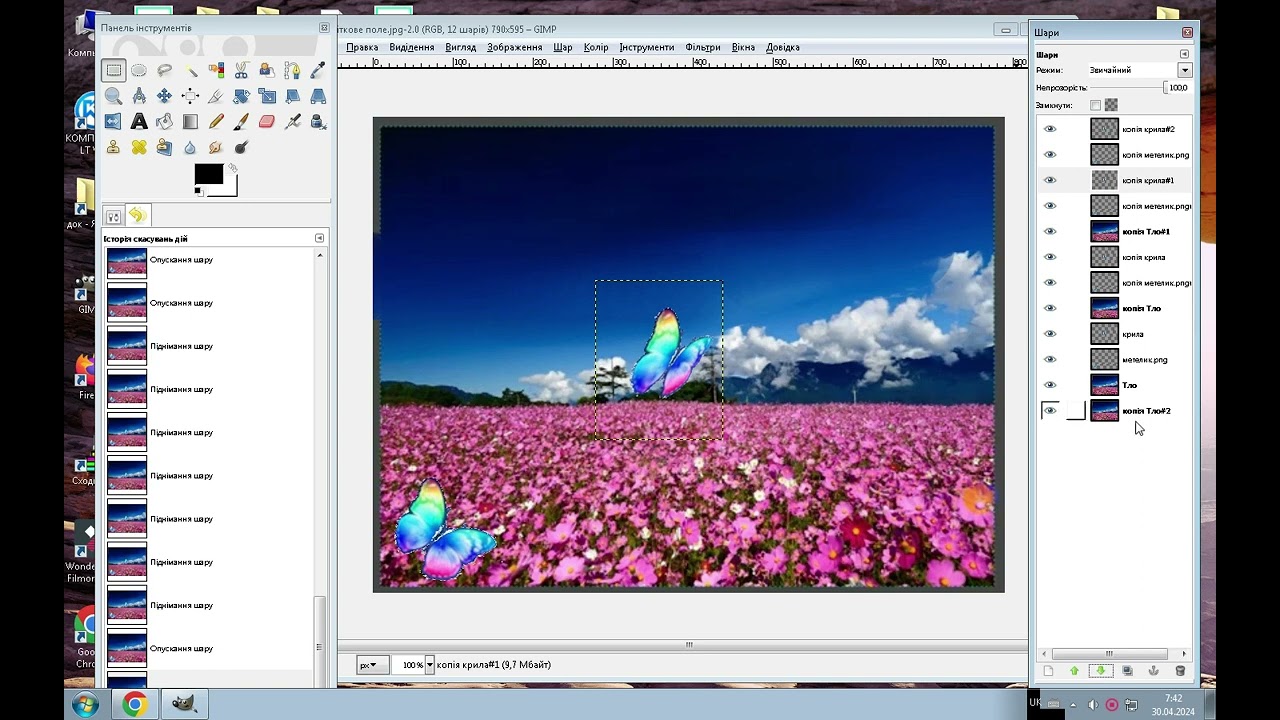The width and height of the screenshot is (1280, 720).
Task: Select the Ink tool
Action: click(318, 121)
